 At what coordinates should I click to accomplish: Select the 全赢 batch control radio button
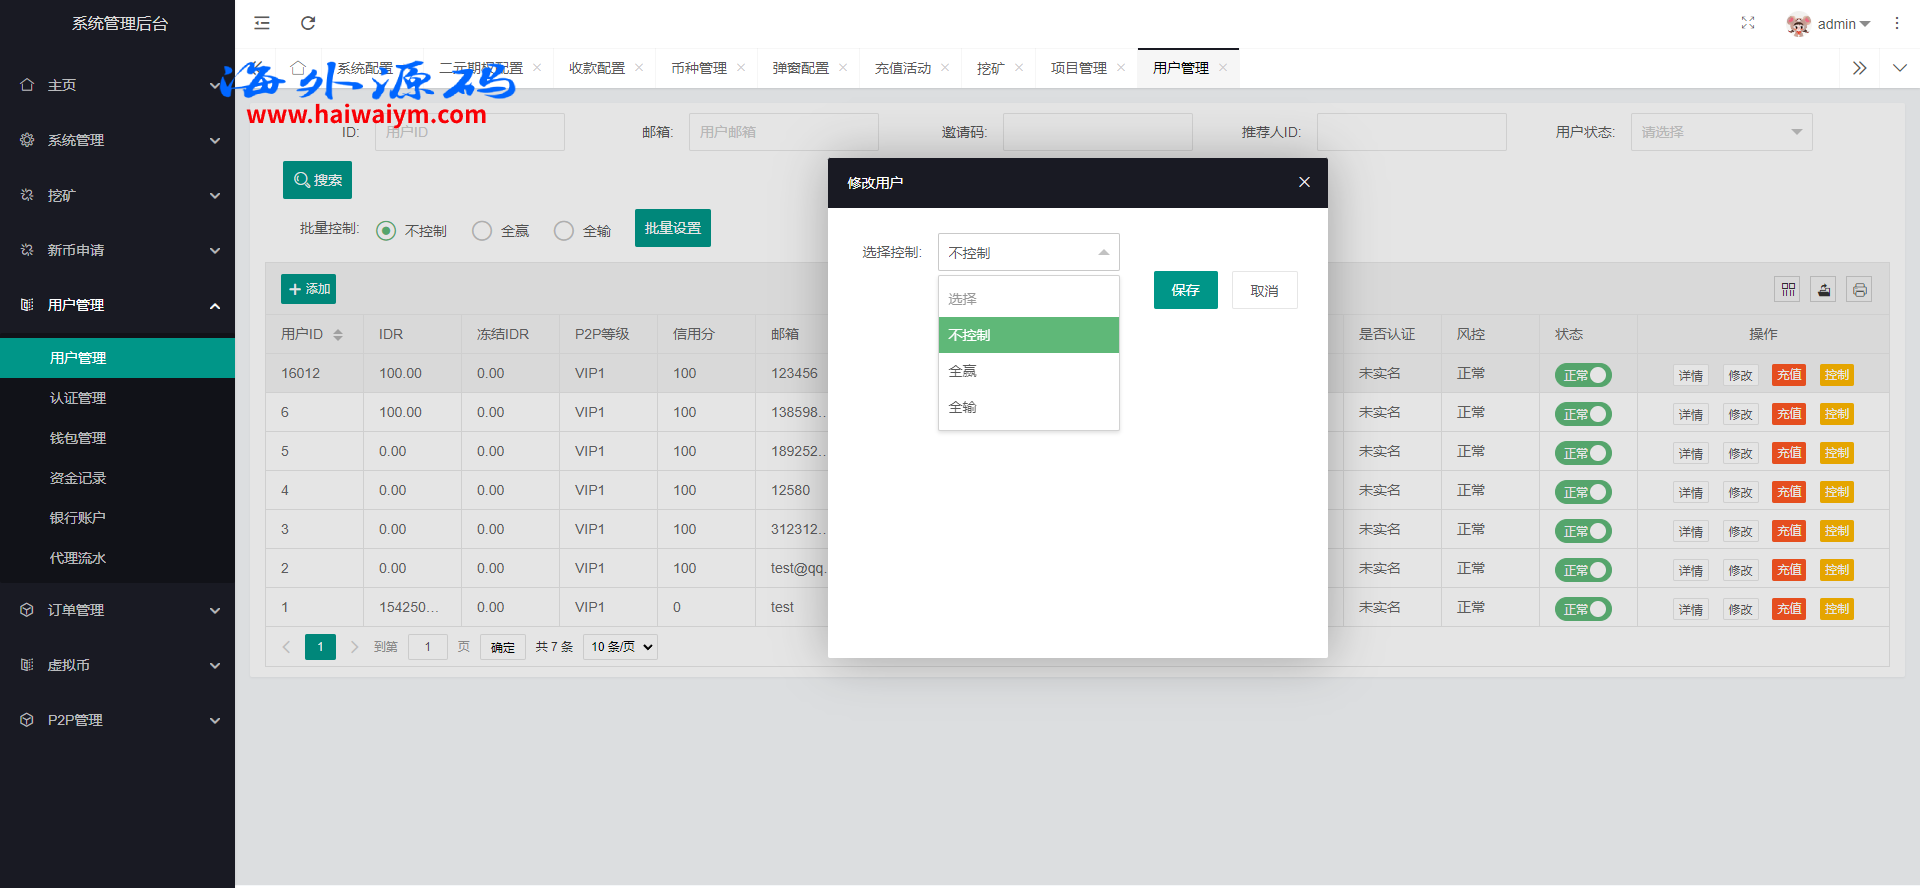(482, 231)
